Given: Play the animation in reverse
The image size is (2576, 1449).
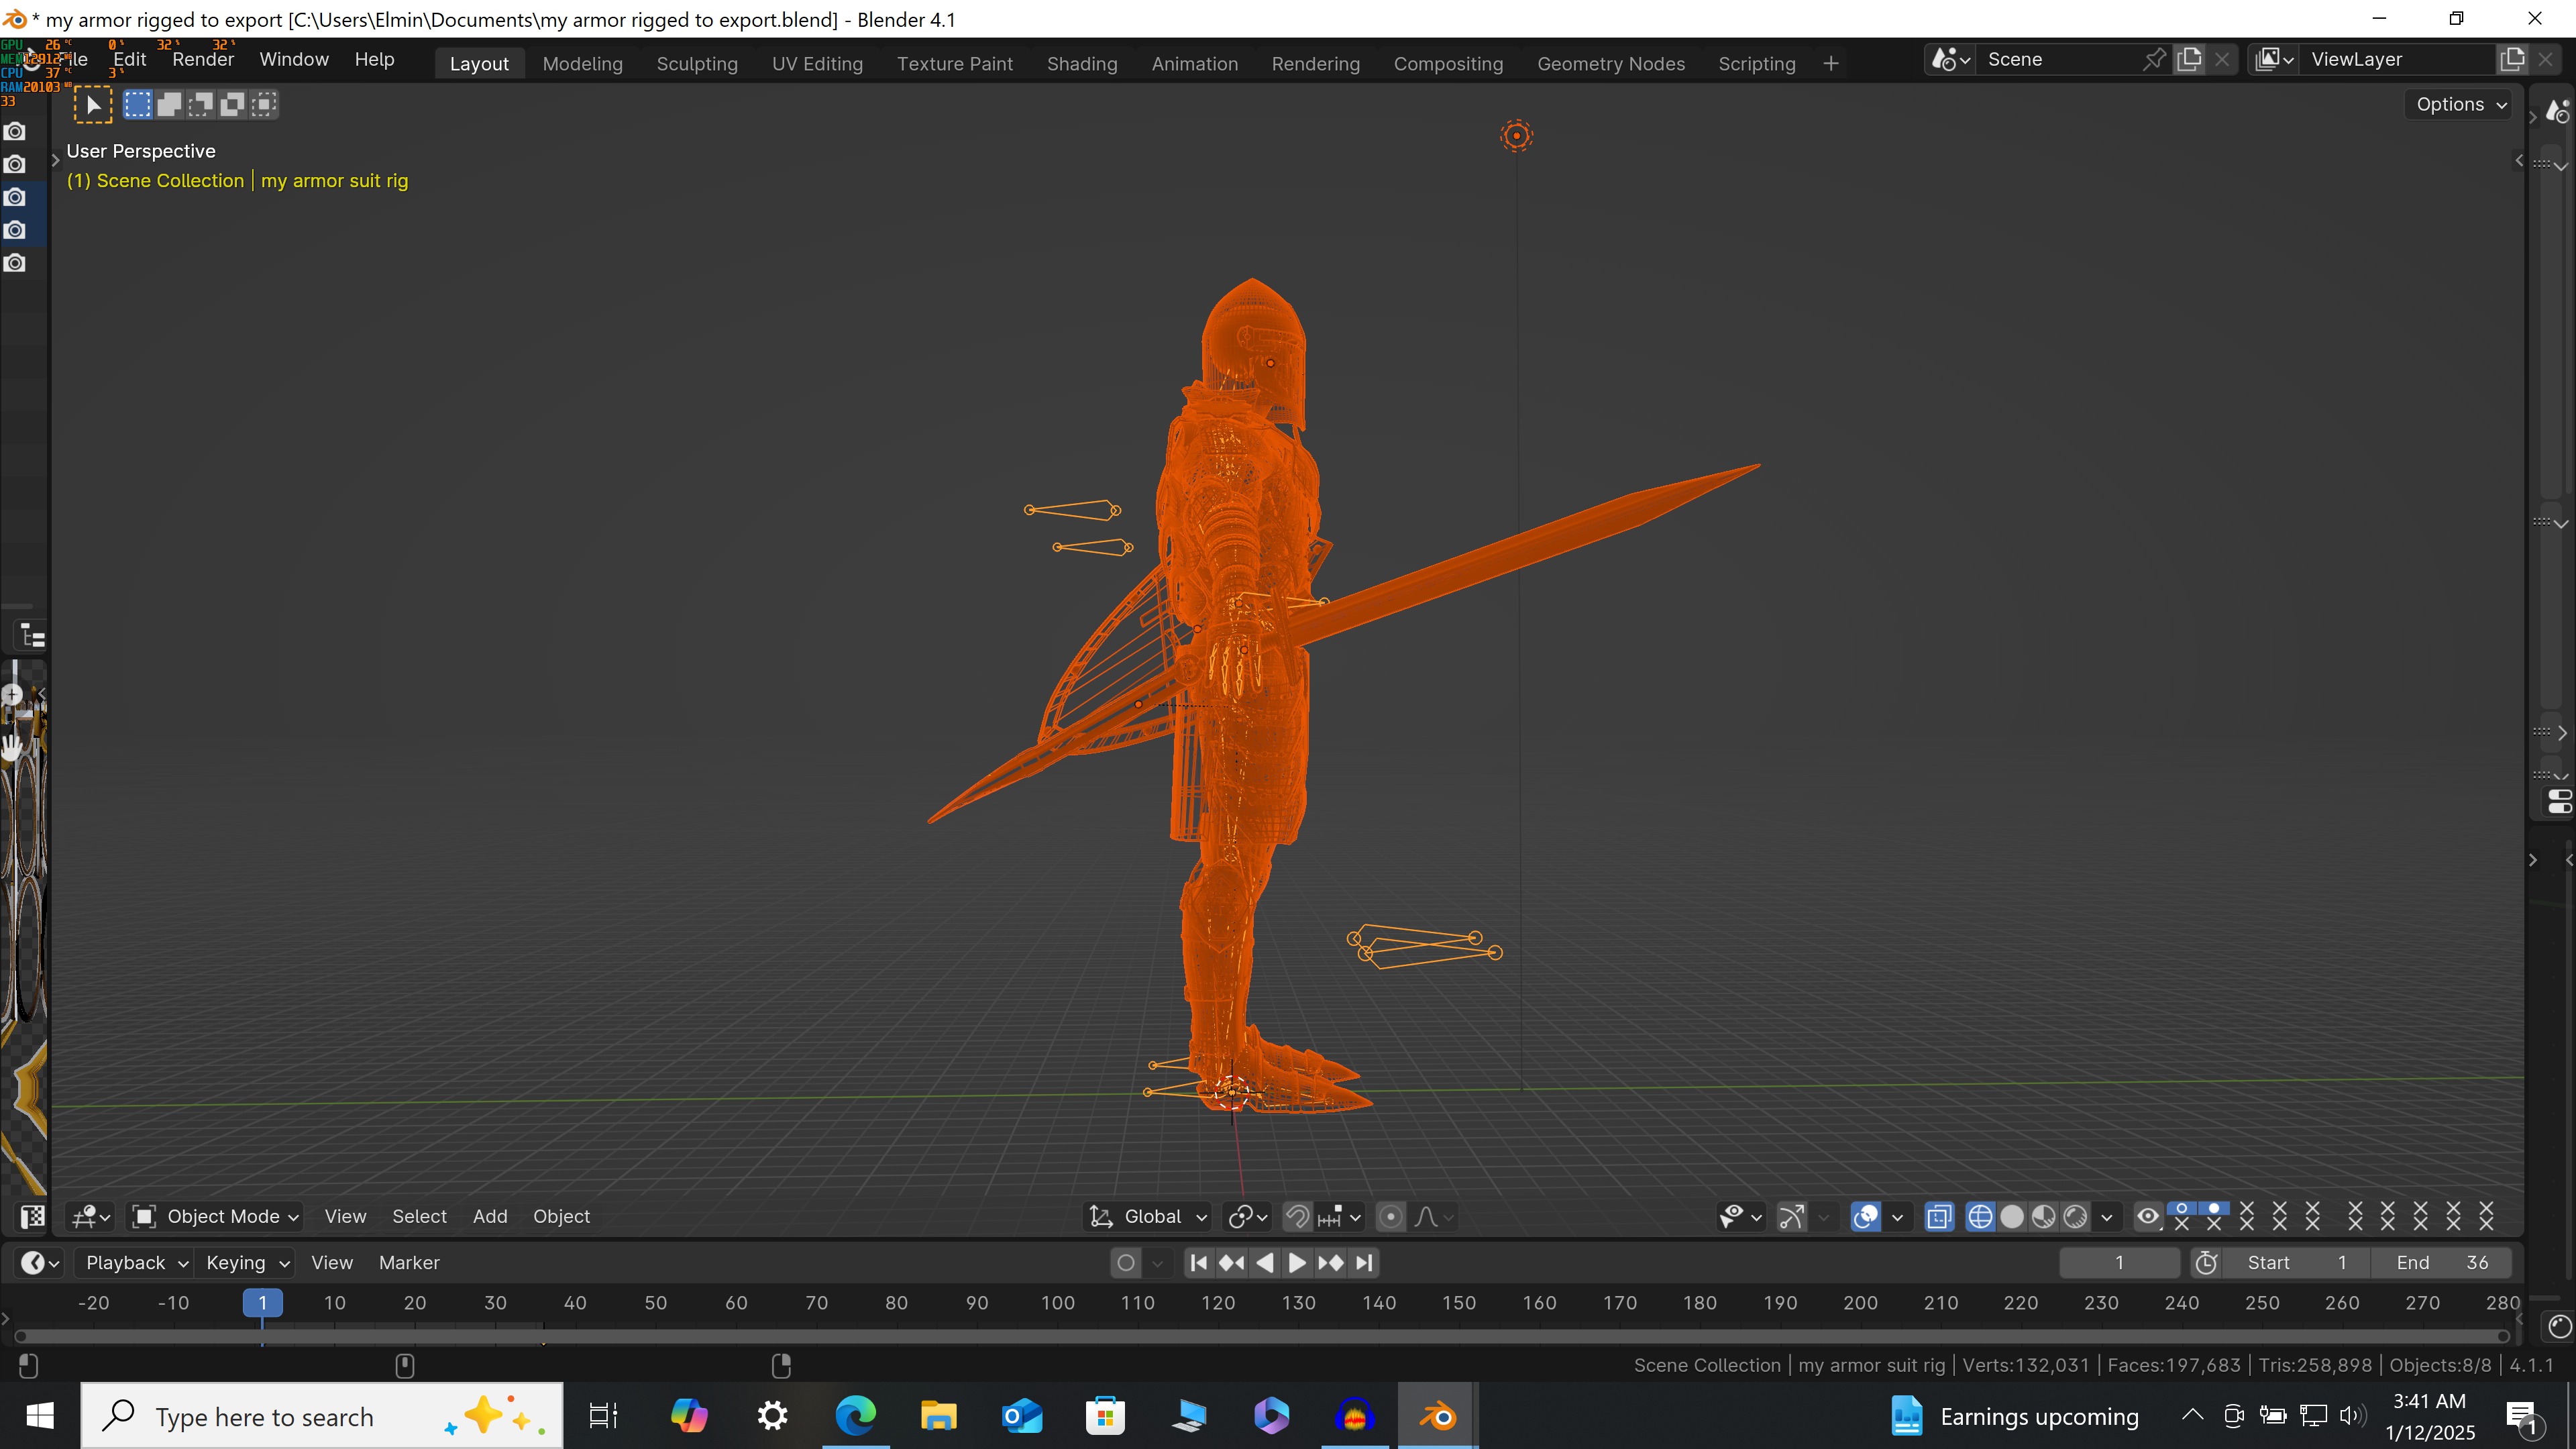Looking at the screenshot, I should (x=1265, y=1263).
